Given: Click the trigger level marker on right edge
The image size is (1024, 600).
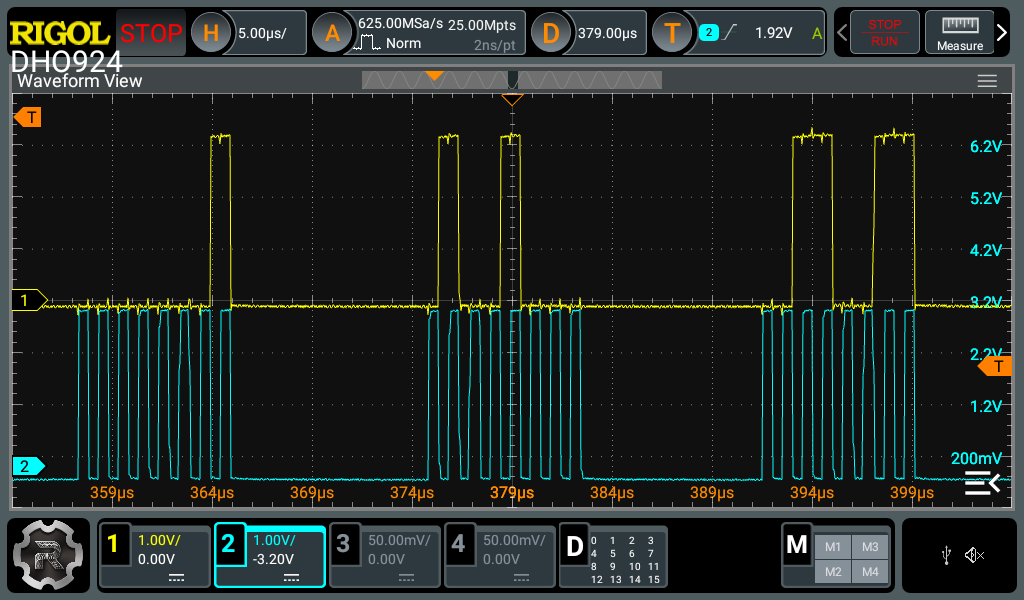Looking at the screenshot, I should tap(995, 367).
